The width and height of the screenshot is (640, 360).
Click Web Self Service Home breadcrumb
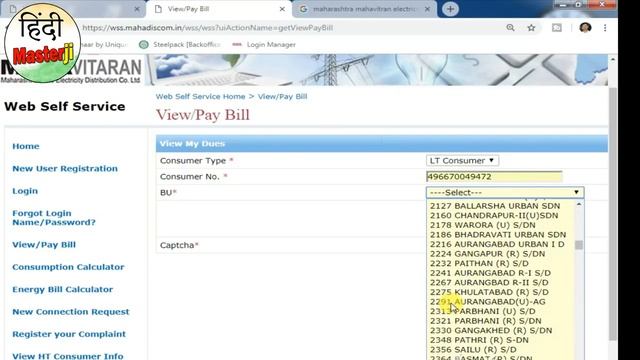click(200, 97)
